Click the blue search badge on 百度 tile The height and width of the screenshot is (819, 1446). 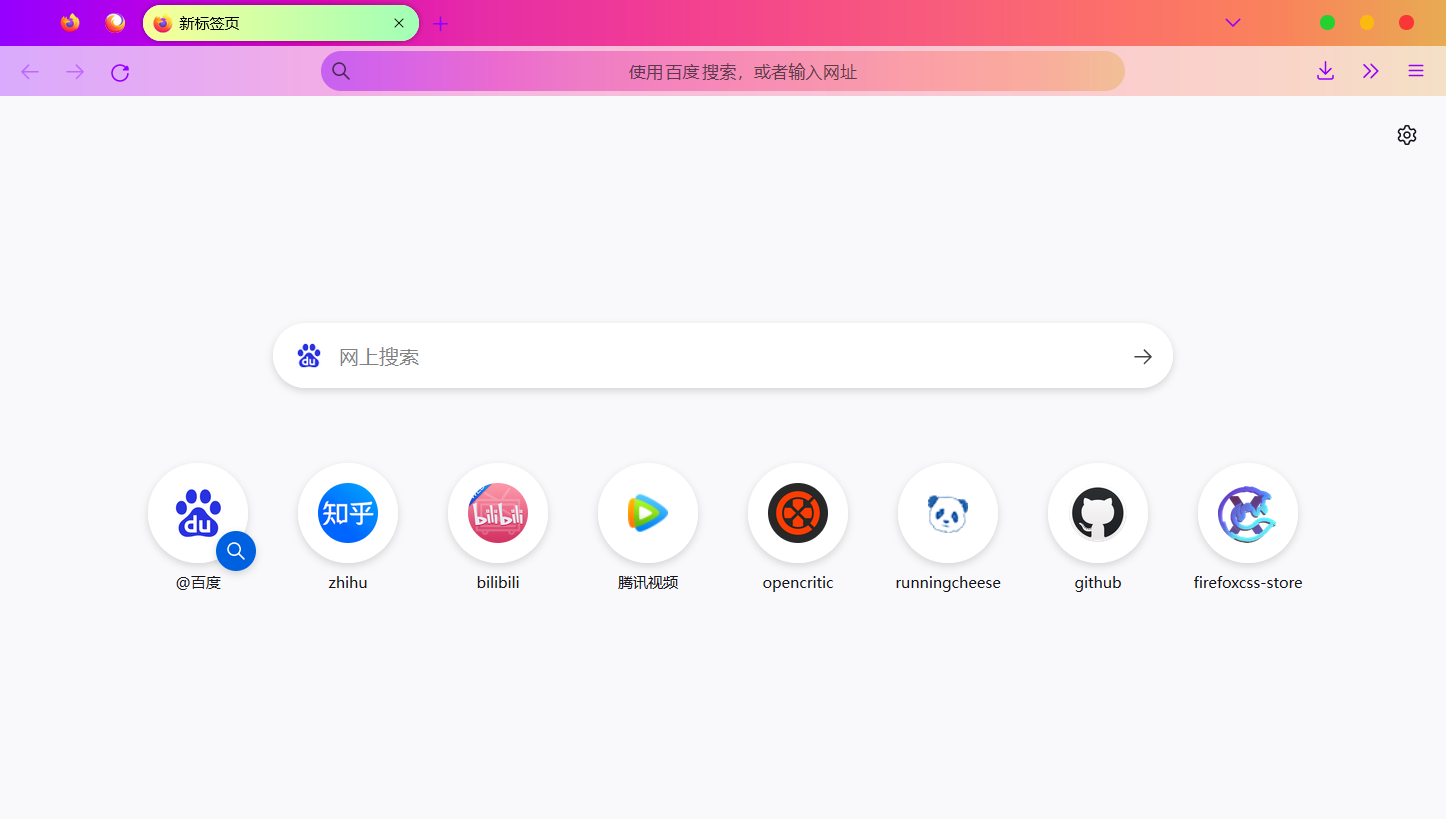click(236, 551)
